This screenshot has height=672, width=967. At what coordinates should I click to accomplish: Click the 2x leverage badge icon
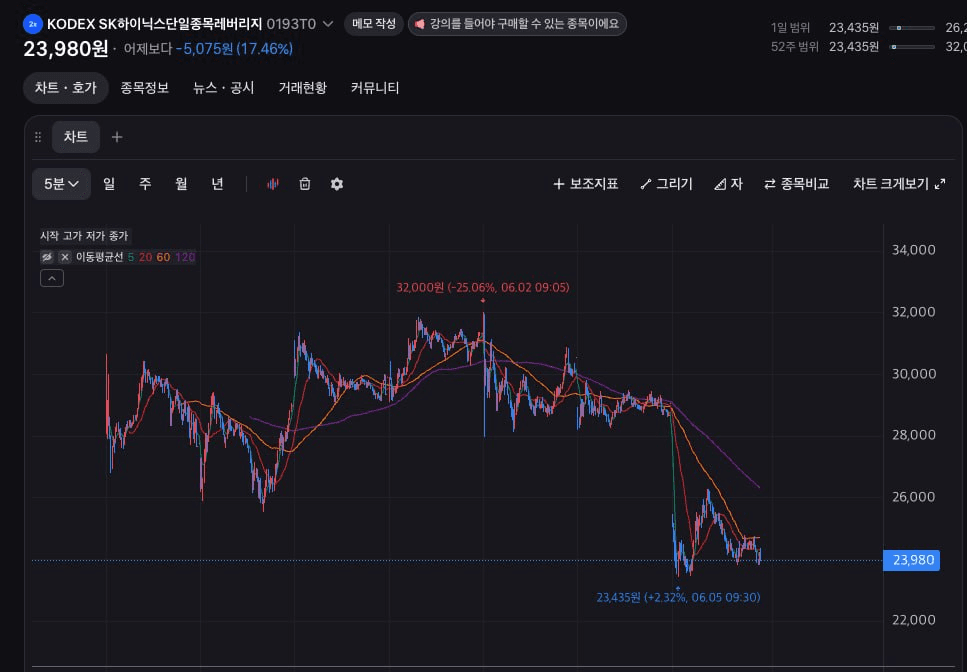point(33,24)
